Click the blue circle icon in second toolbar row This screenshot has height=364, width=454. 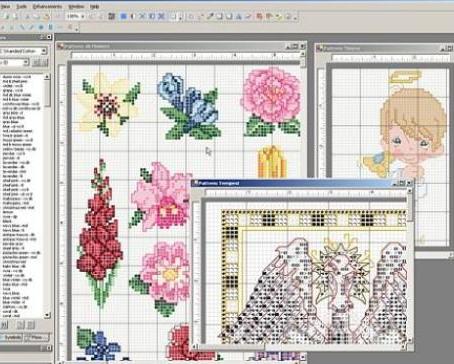point(41,27)
